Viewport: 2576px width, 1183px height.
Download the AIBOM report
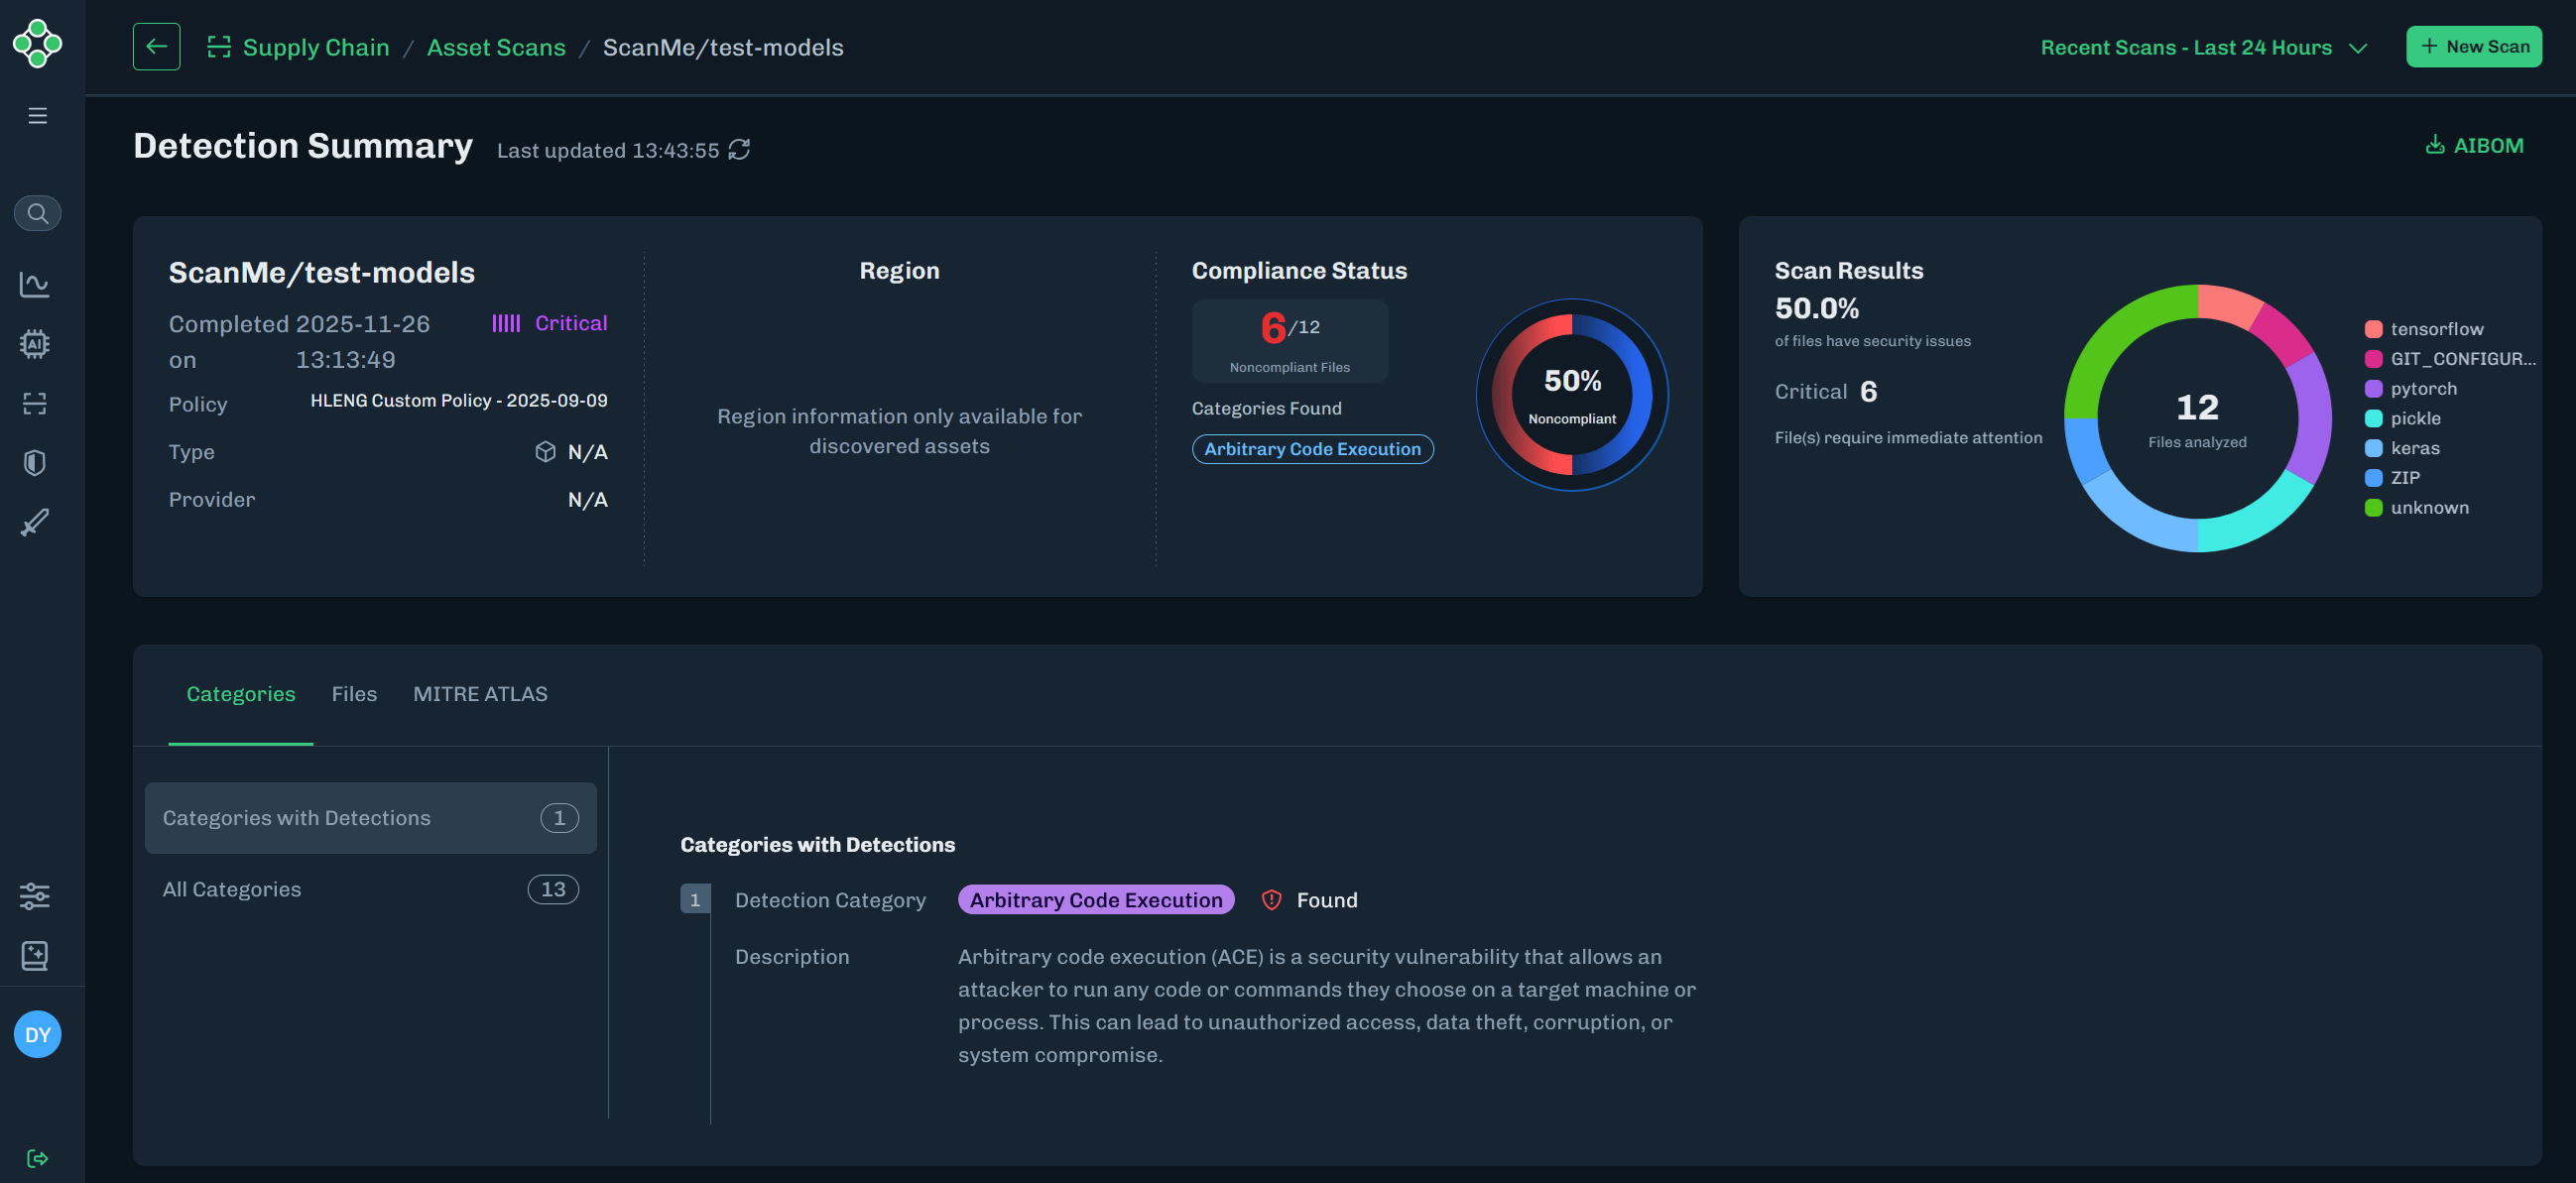coord(2474,146)
